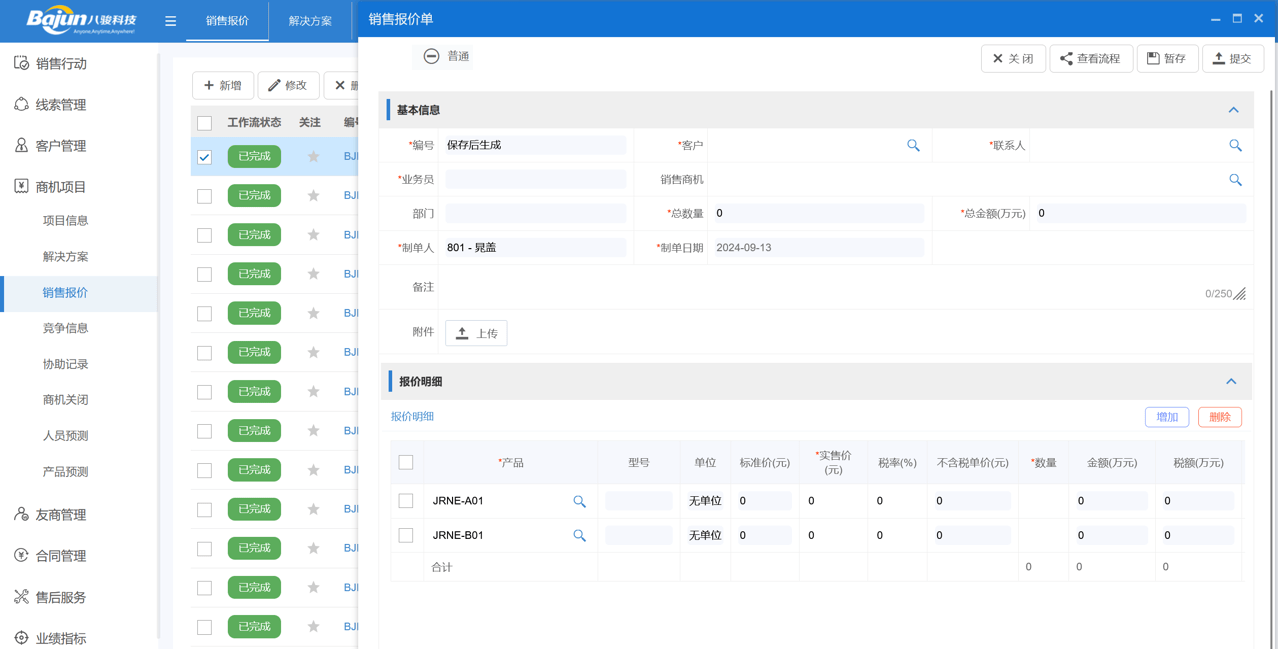This screenshot has height=649, width=1278.
Task: Toggle the star favorite on the first row
Action: coord(313,156)
